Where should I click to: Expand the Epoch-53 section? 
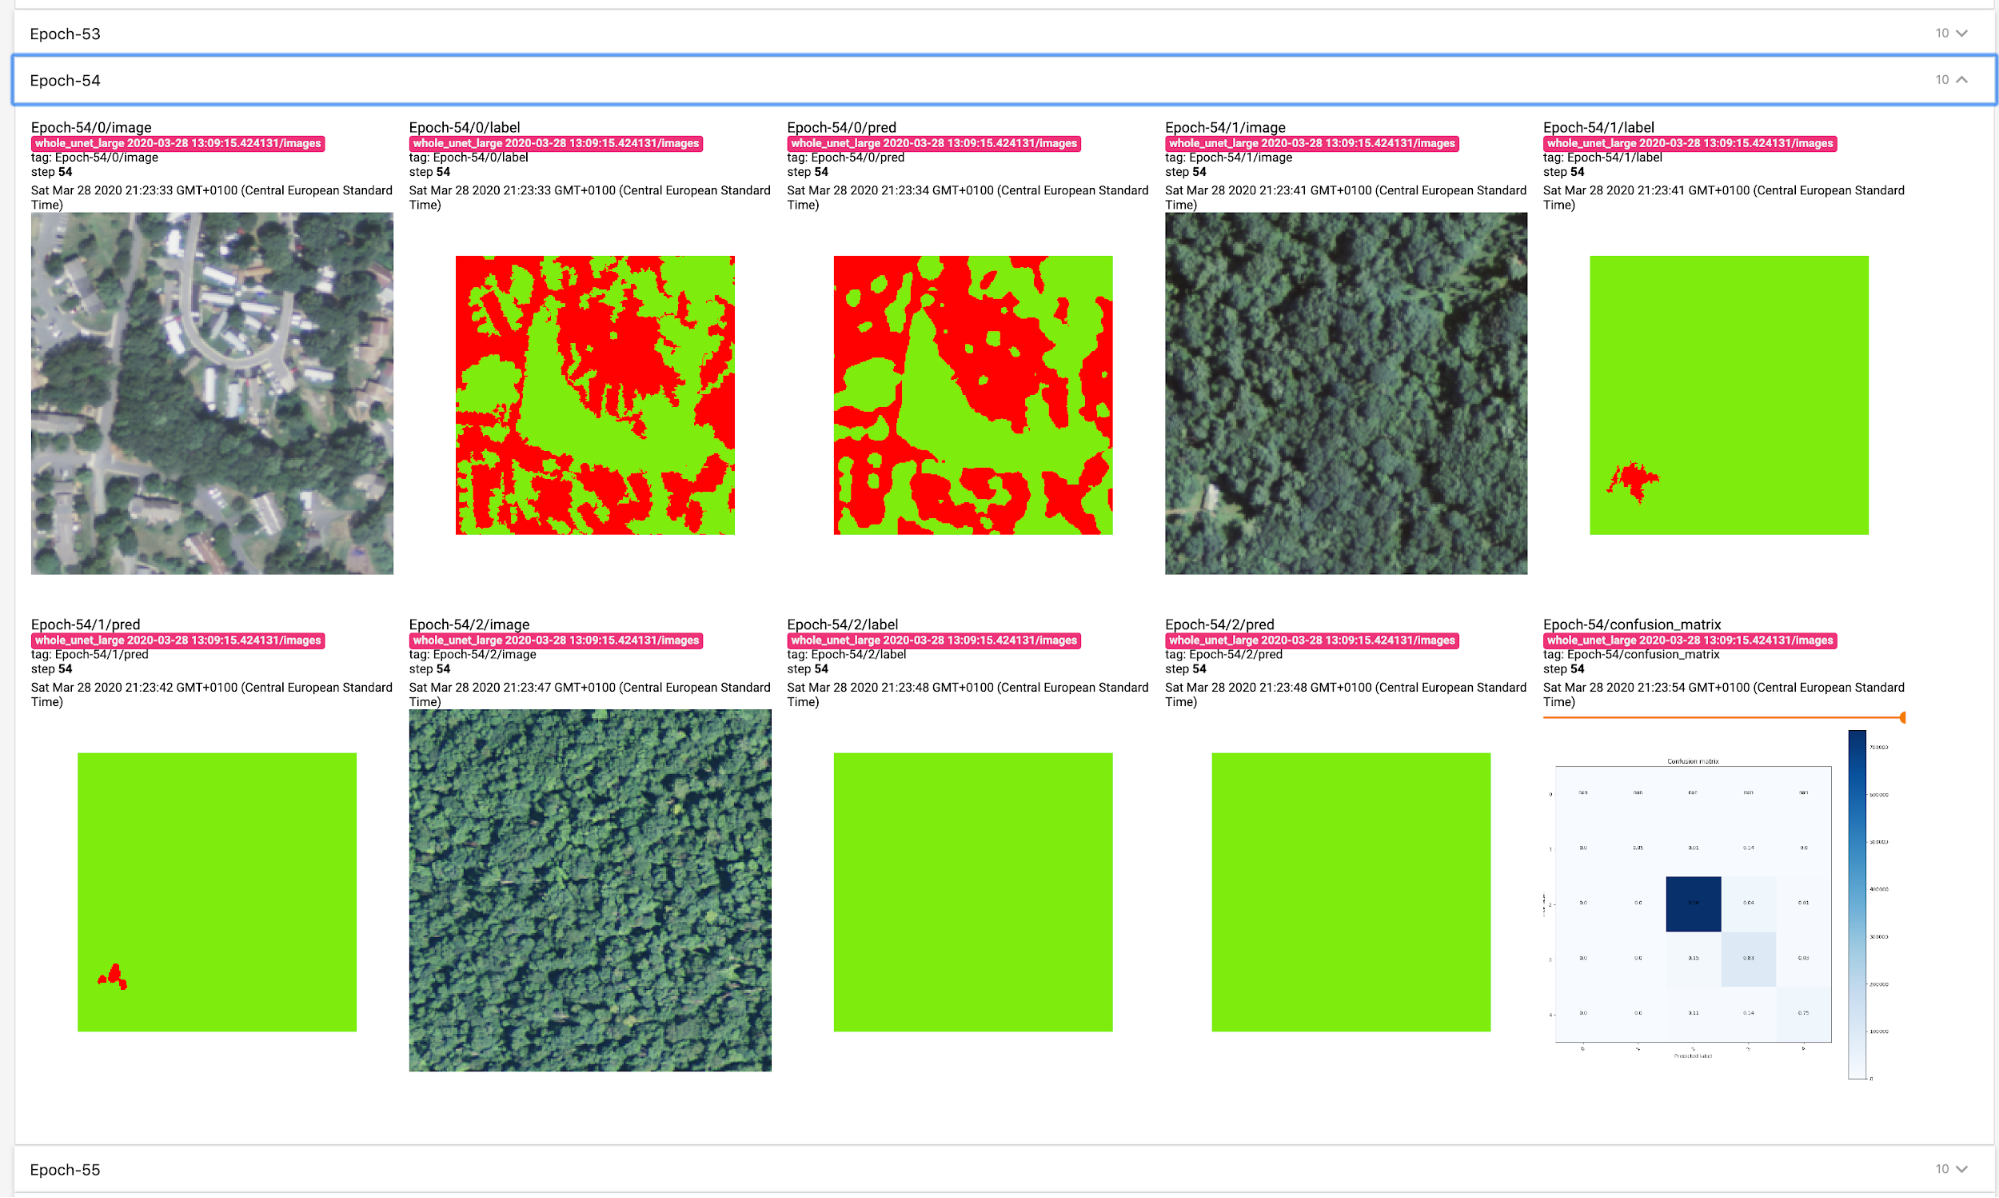[x=1004, y=33]
